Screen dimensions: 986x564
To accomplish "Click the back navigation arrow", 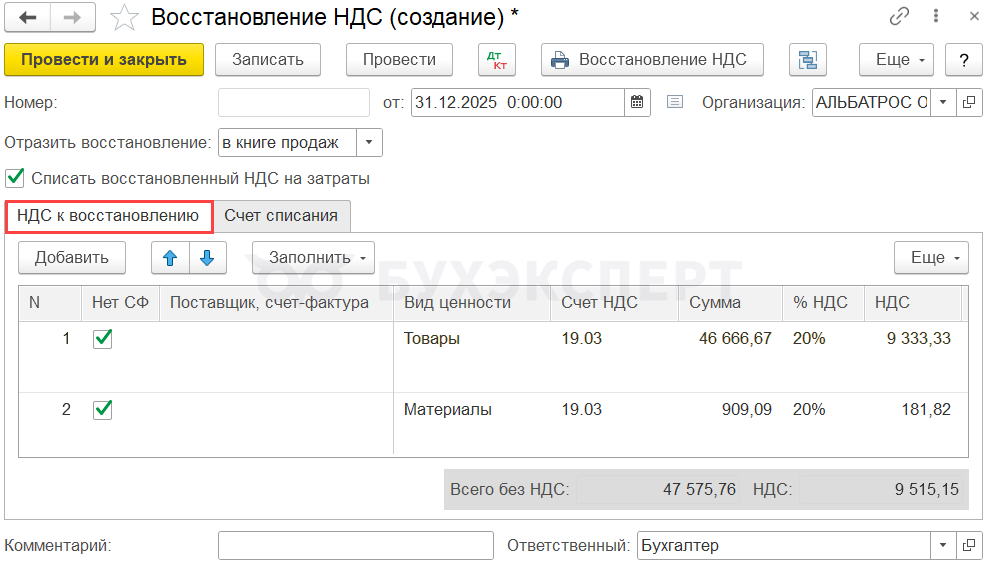I will pyautogui.click(x=28, y=17).
